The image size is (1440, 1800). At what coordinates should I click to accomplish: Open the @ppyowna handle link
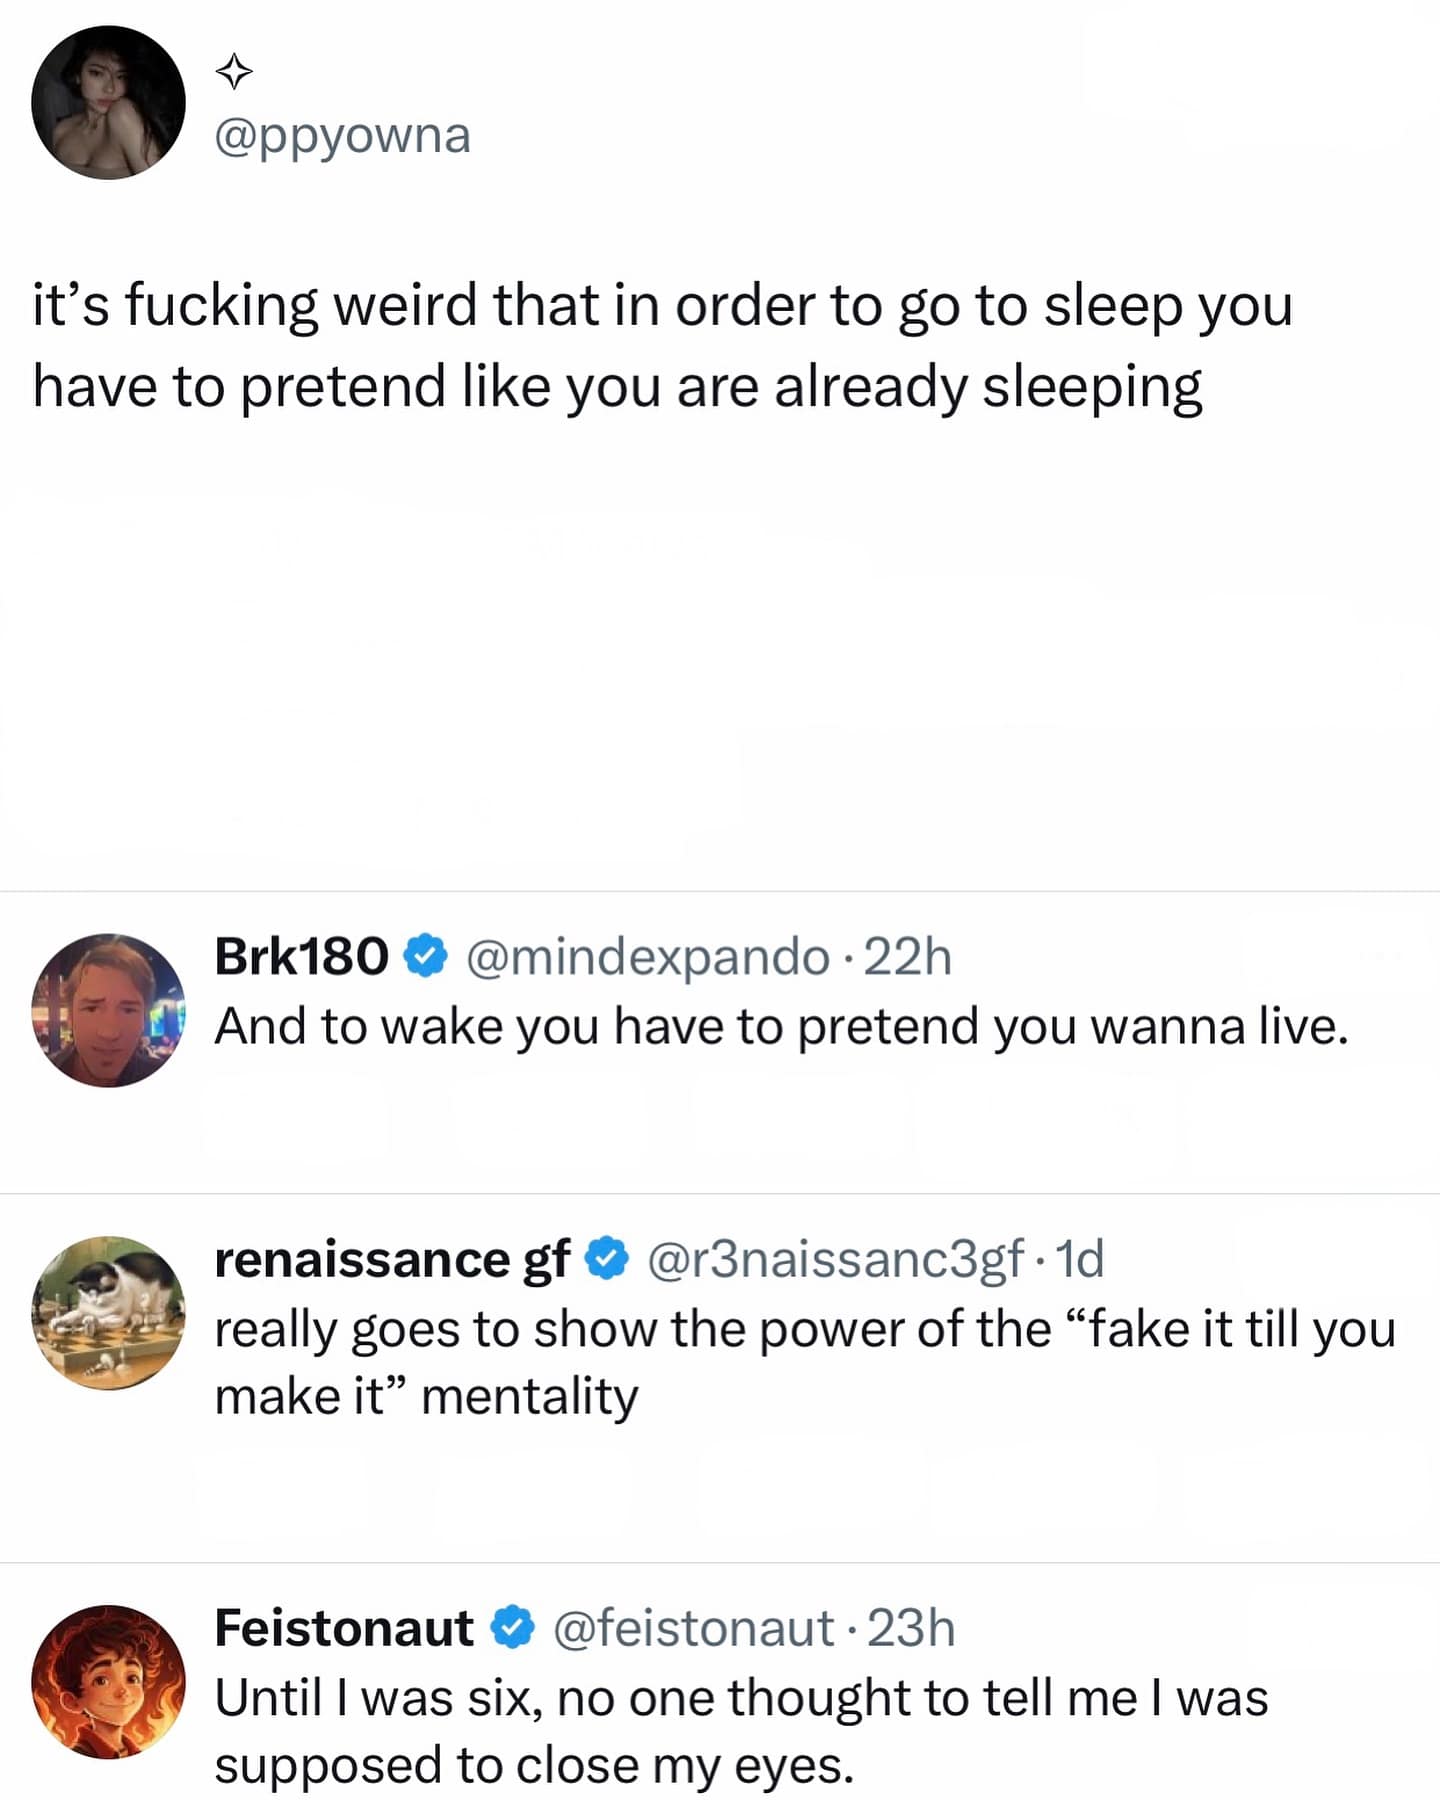(x=342, y=135)
